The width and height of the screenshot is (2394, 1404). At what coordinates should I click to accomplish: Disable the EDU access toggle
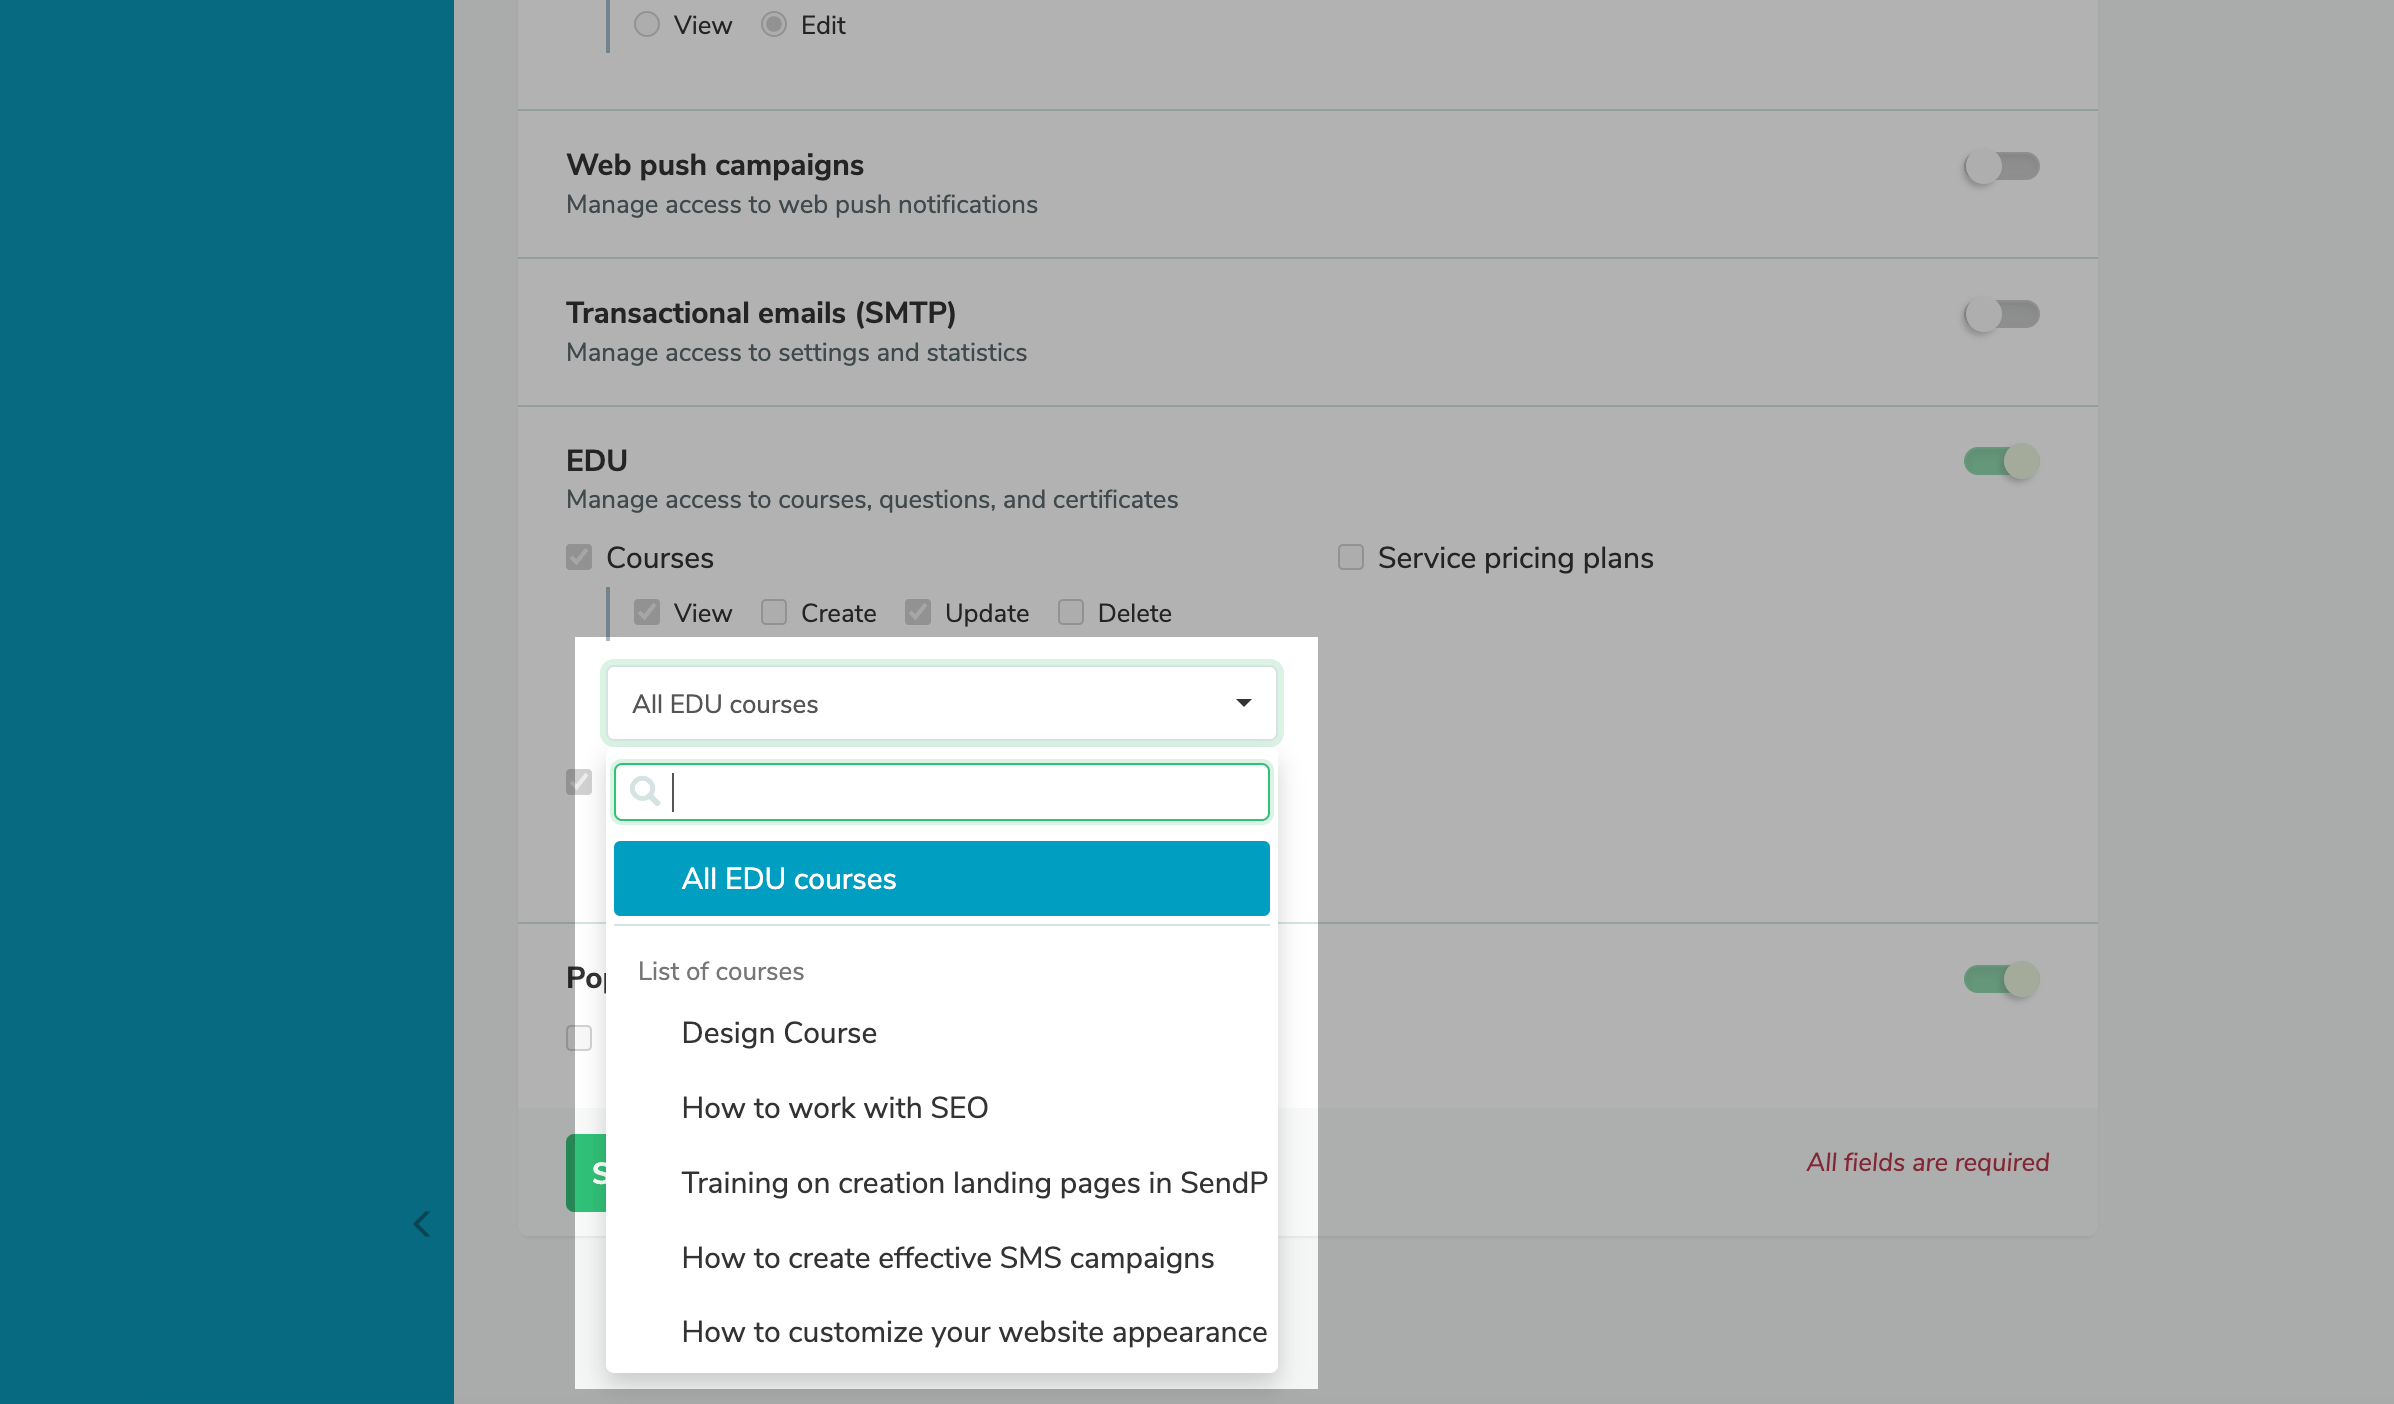[2001, 461]
